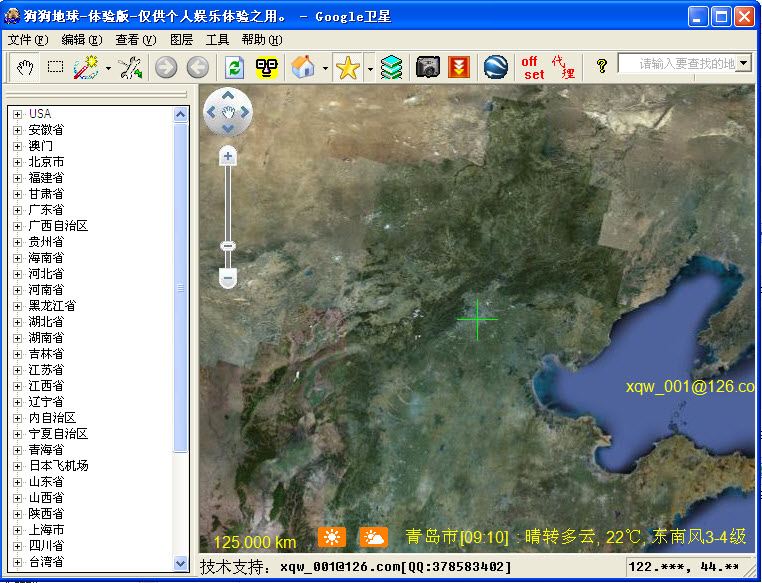Click the red download arrow icon

pyautogui.click(x=459, y=67)
